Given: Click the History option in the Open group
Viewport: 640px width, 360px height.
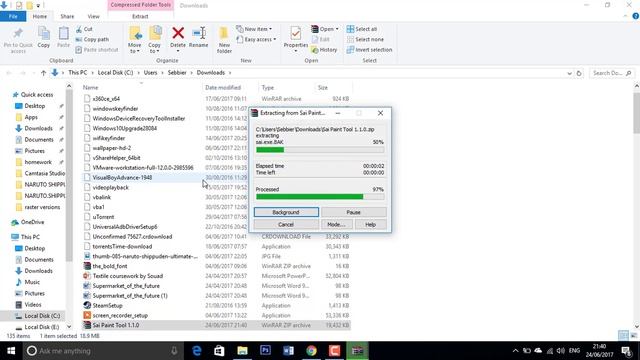Looking at the screenshot, I should click(x=324, y=50).
